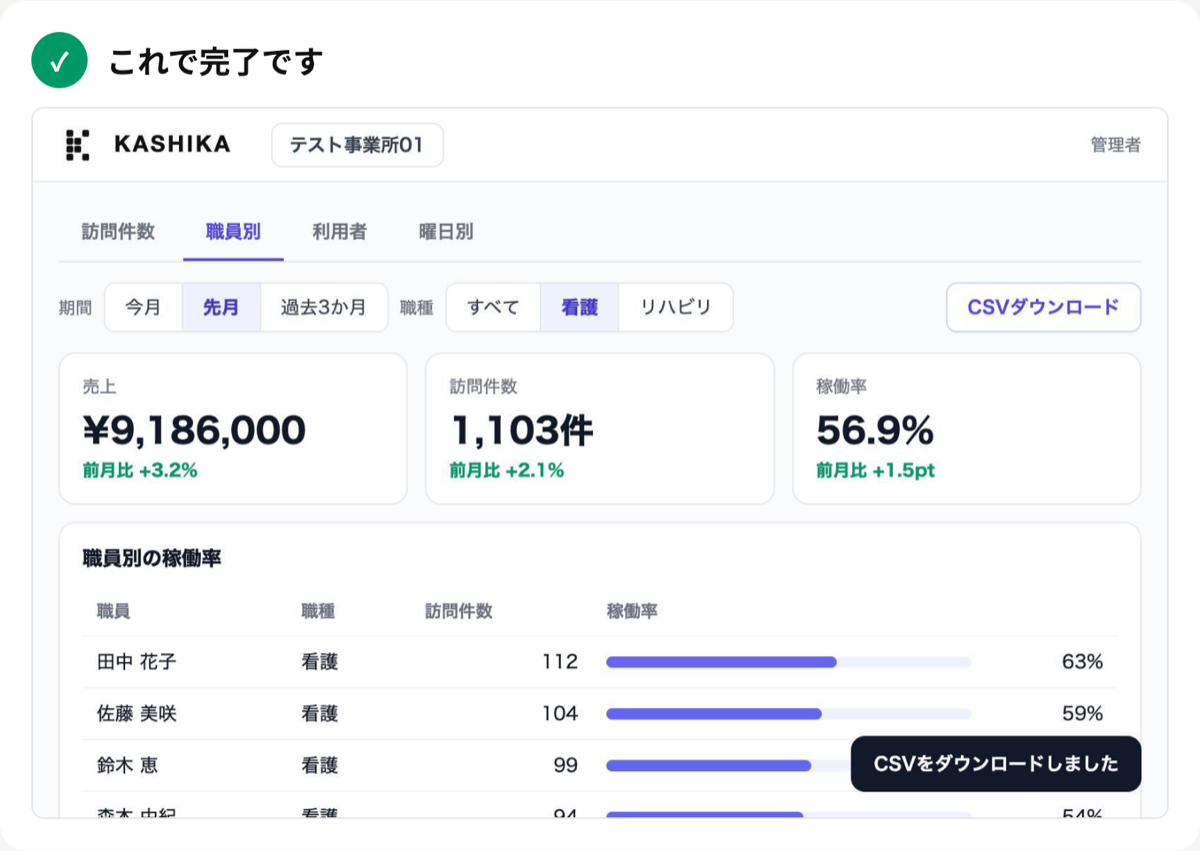Select 過去3か月 as the period
The height and width of the screenshot is (851, 1200).
323,307
